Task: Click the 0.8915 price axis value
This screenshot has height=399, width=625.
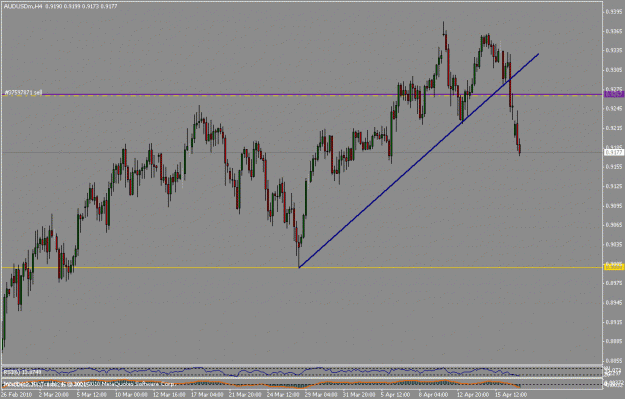Action: (614, 322)
